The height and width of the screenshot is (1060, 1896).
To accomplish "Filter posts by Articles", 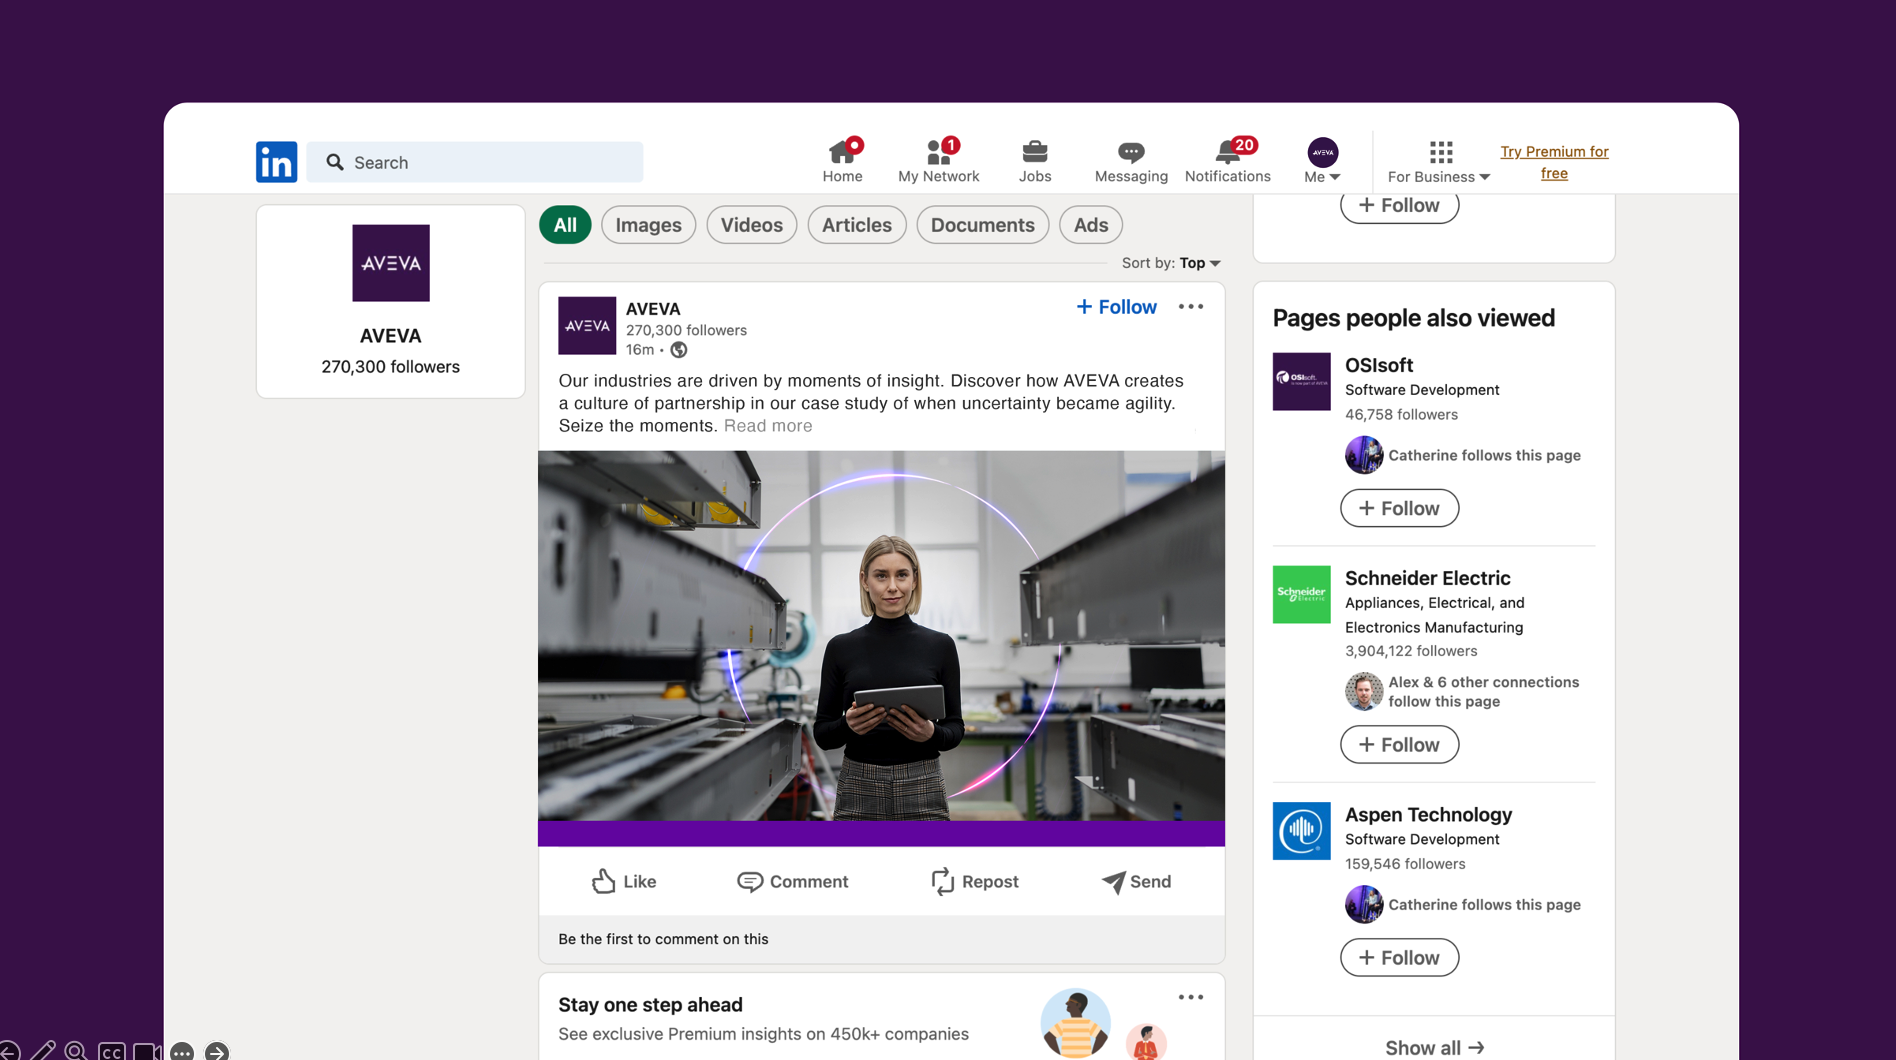I will pyautogui.click(x=856, y=225).
